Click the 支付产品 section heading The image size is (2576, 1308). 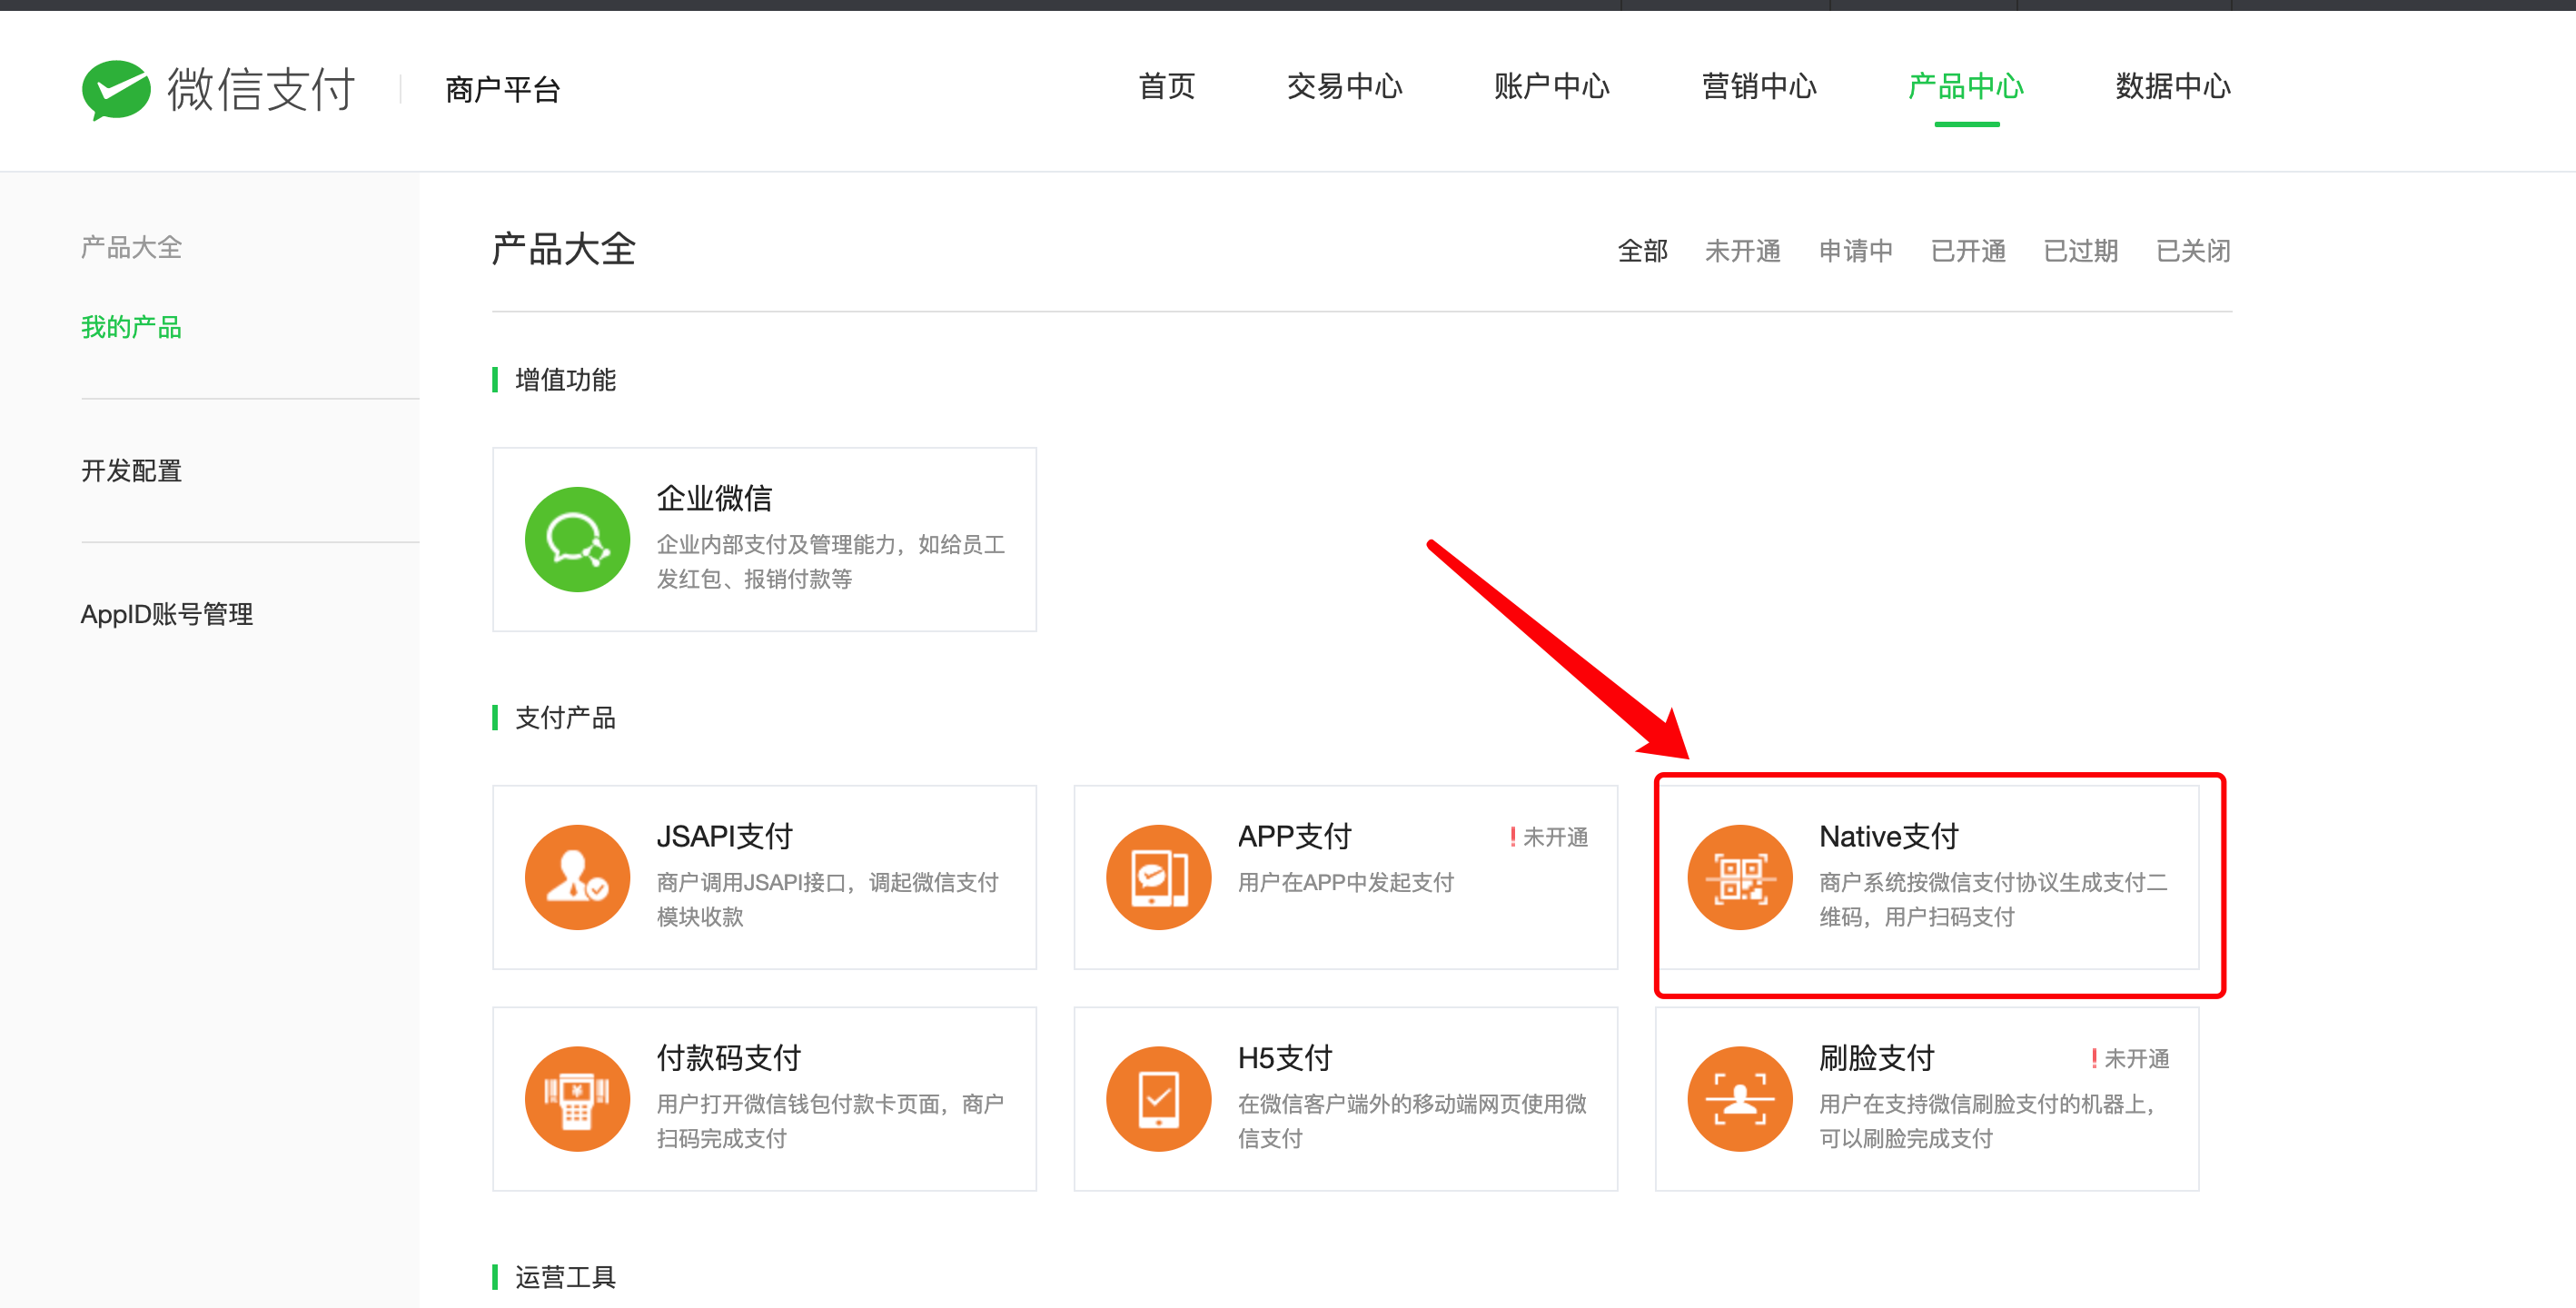(565, 718)
